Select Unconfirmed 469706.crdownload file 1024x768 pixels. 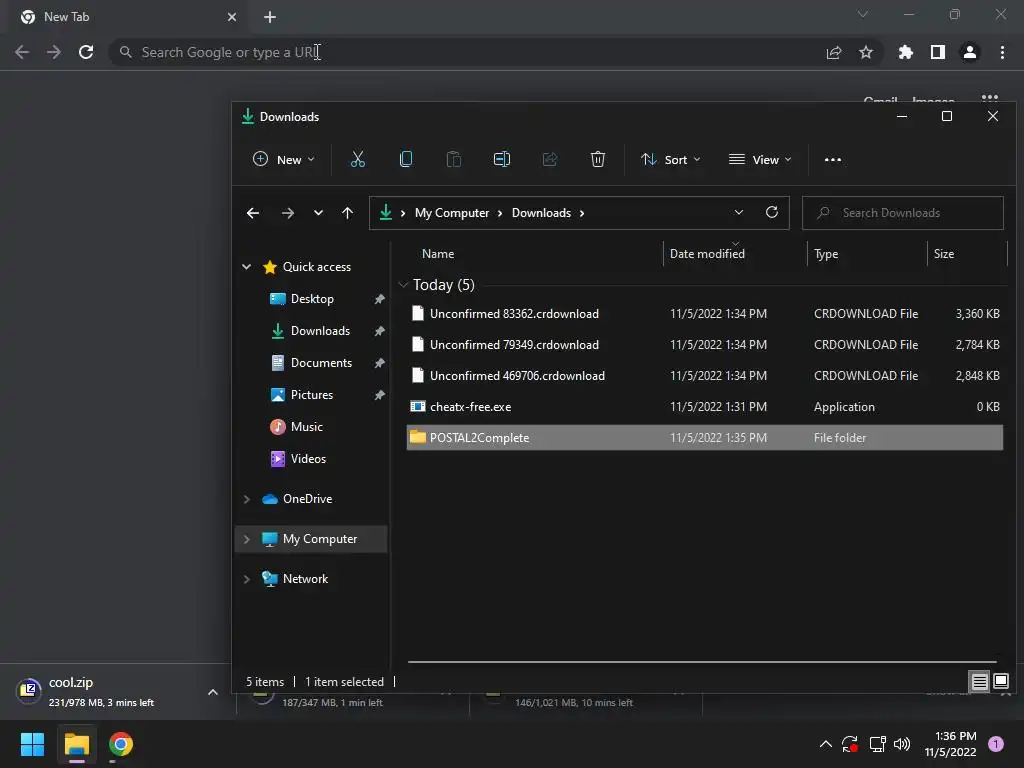705,376
